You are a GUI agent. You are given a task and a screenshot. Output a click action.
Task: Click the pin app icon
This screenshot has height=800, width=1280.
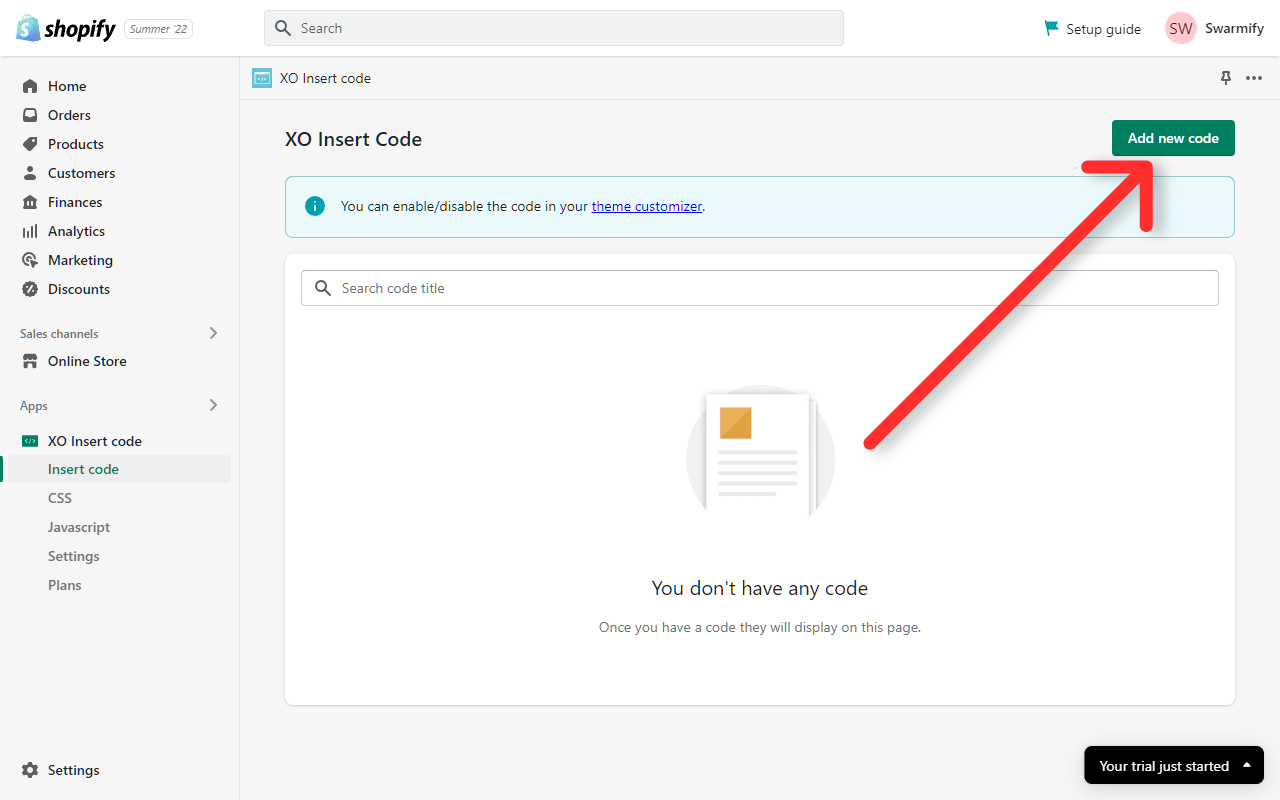[x=1226, y=78]
